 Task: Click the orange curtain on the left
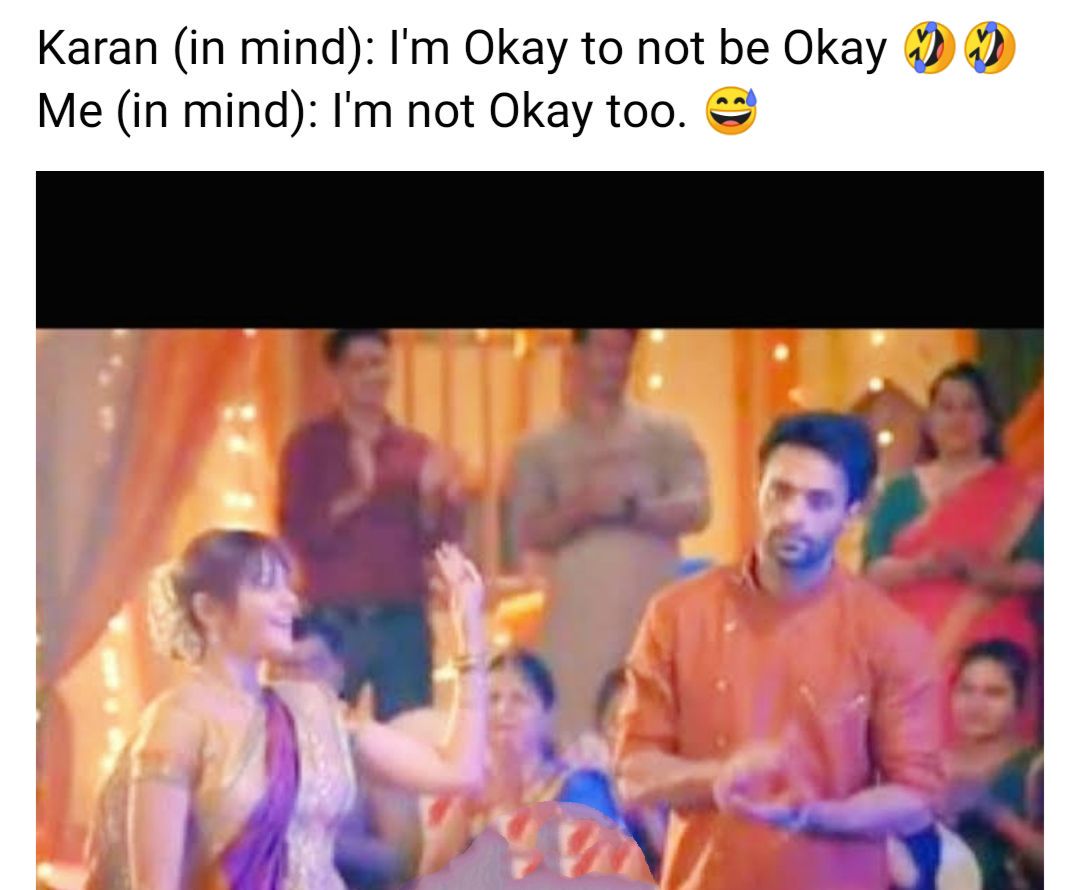click(x=138, y=482)
